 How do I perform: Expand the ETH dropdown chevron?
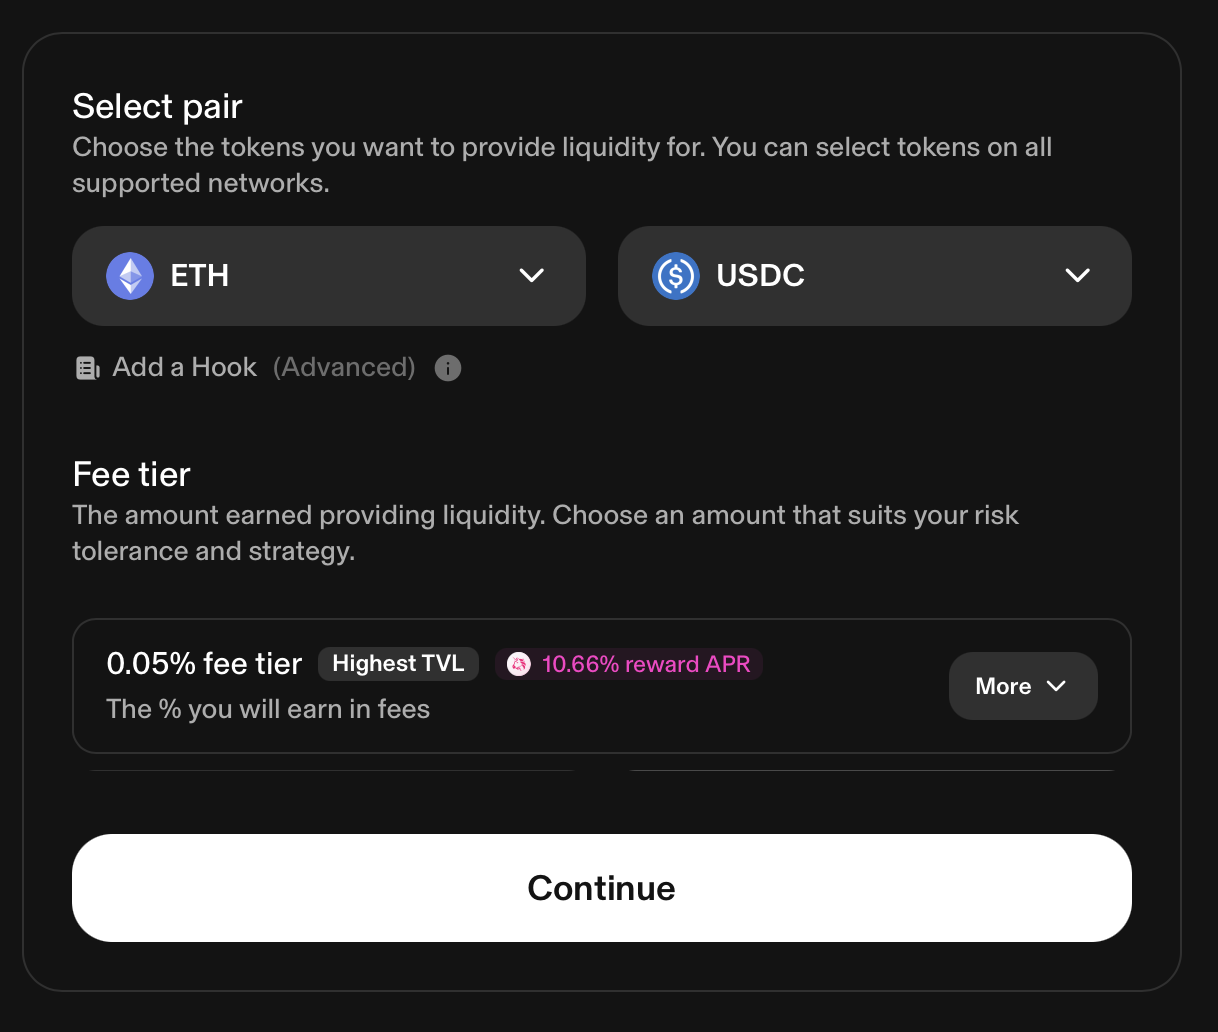coord(532,275)
